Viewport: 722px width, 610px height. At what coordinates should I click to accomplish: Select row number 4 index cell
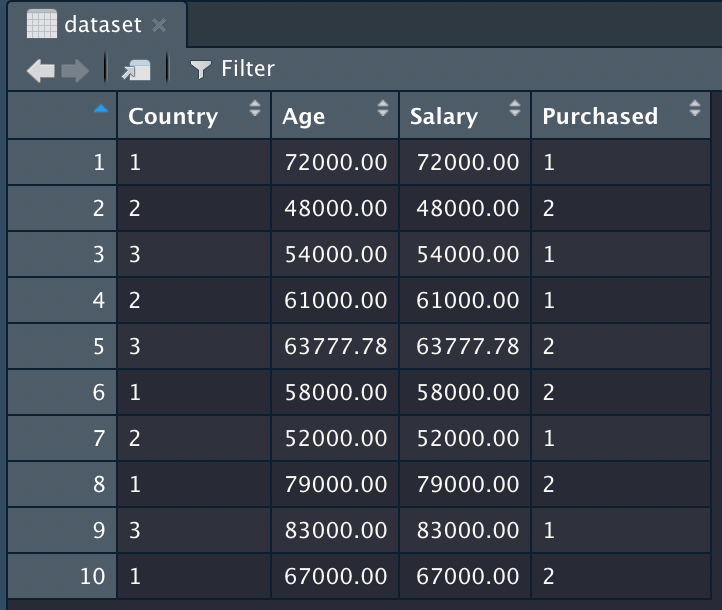[62, 300]
